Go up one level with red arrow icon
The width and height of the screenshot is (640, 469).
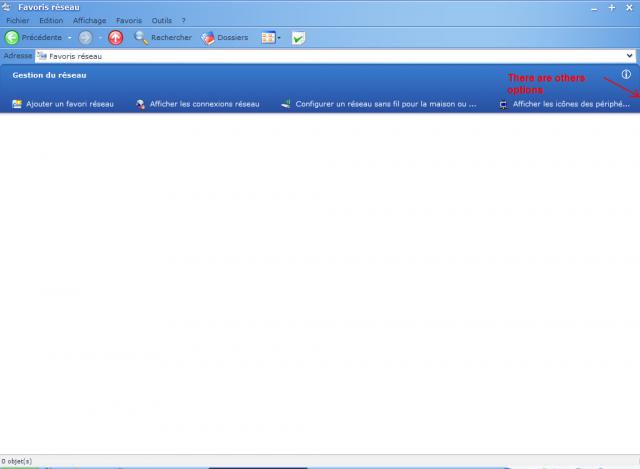pyautogui.click(x=116, y=38)
